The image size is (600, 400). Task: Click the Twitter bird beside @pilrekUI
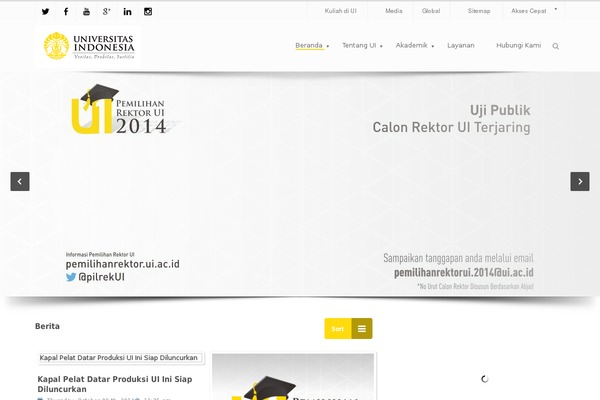(71, 277)
